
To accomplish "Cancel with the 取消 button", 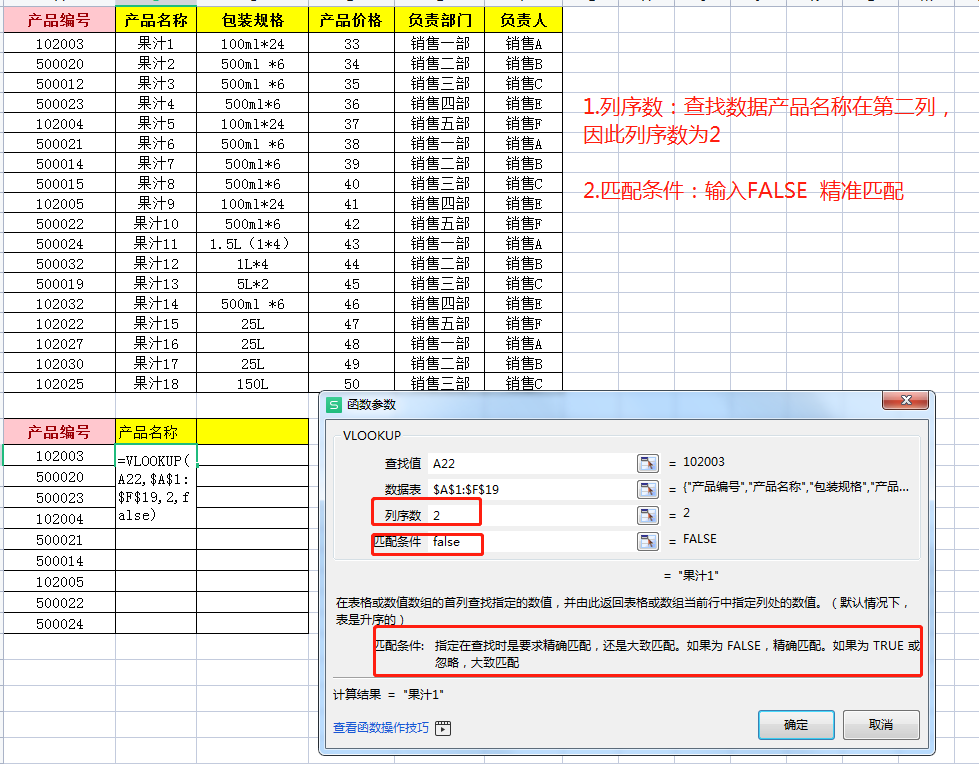I will (x=881, y=725).
